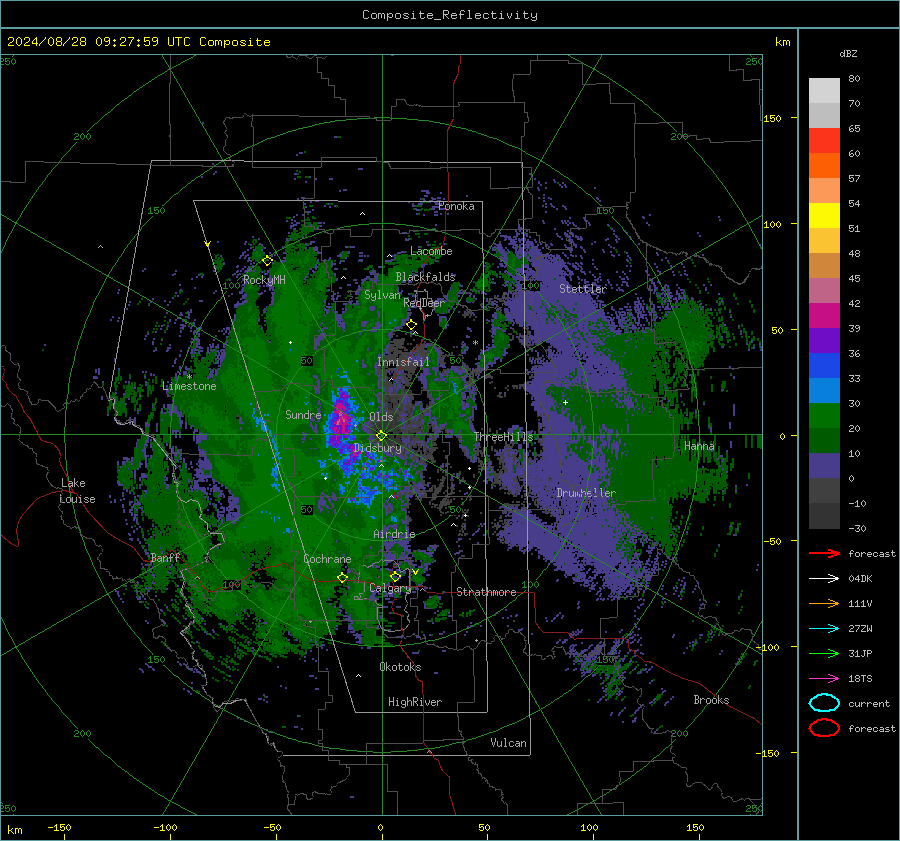The image size is (900, 841).
Task: Pick the slate purple 0-10 dBZ swatch
Action: (824, 466)
